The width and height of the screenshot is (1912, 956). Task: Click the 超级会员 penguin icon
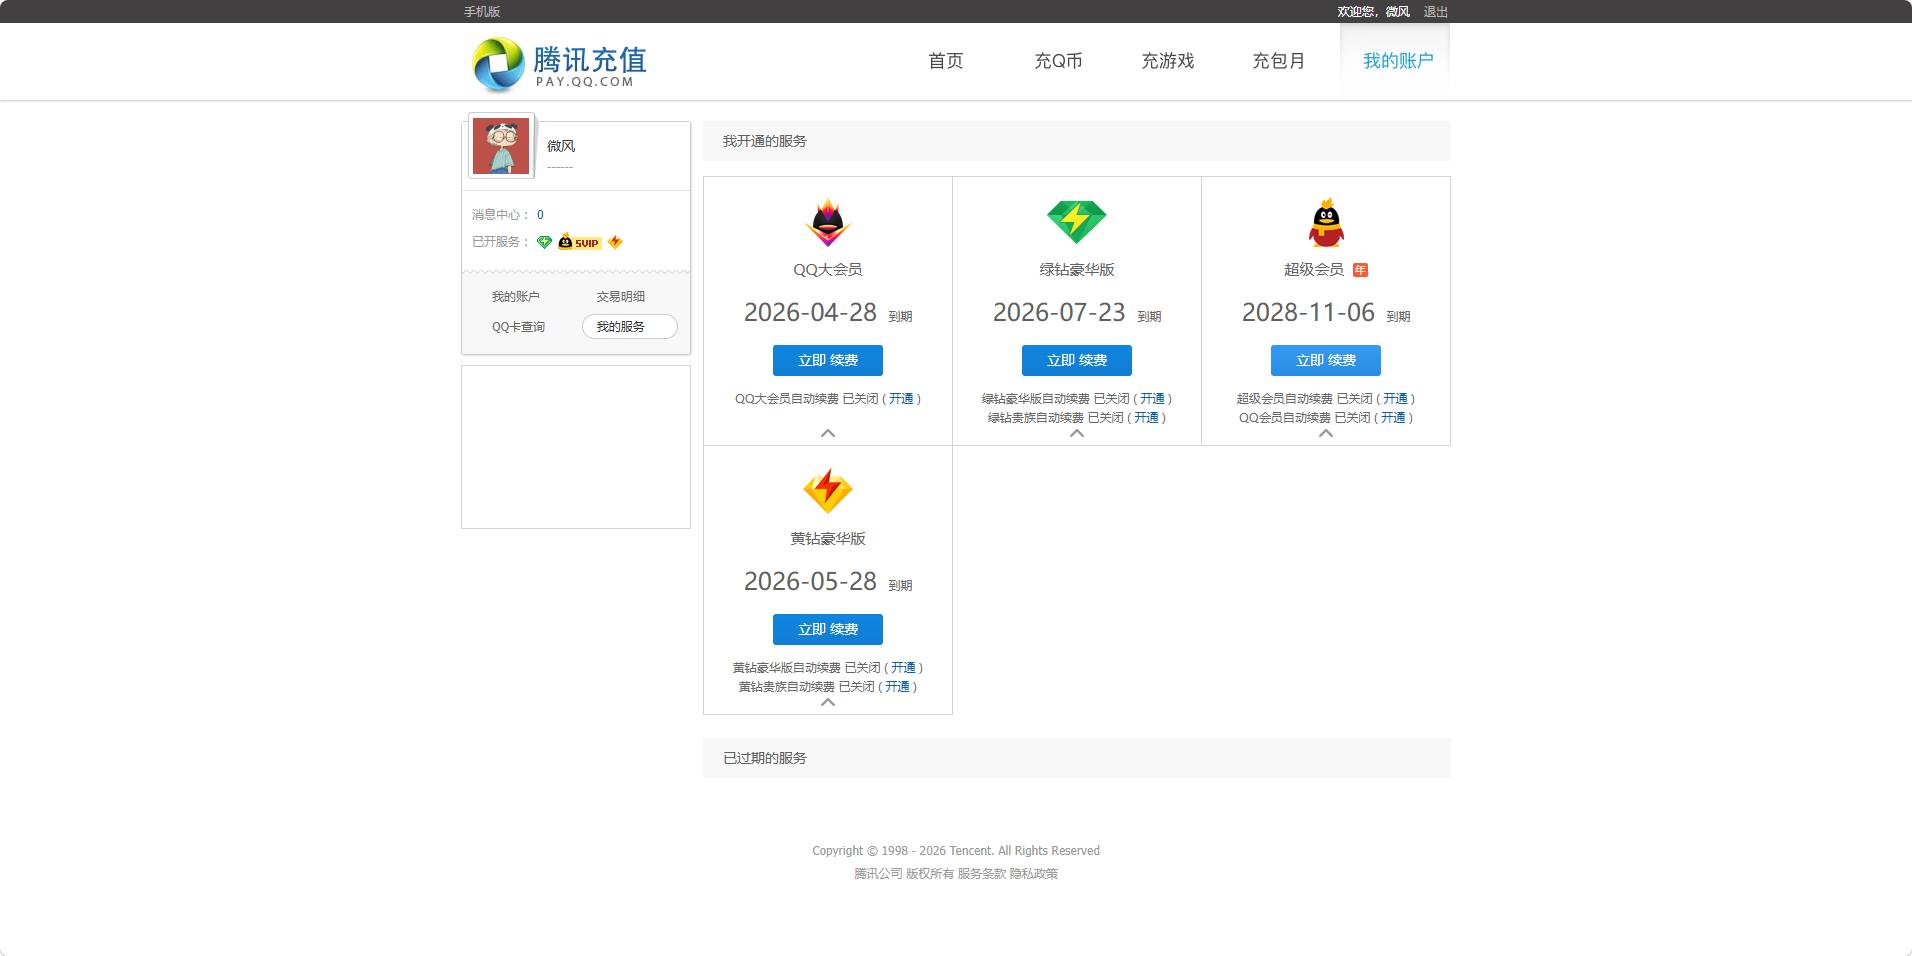1325,222
